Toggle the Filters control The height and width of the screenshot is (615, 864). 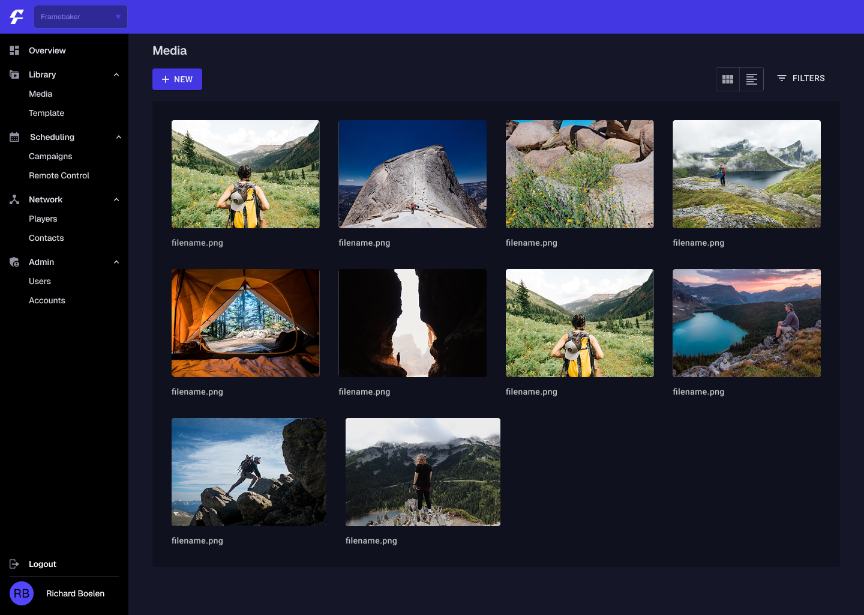800,78
